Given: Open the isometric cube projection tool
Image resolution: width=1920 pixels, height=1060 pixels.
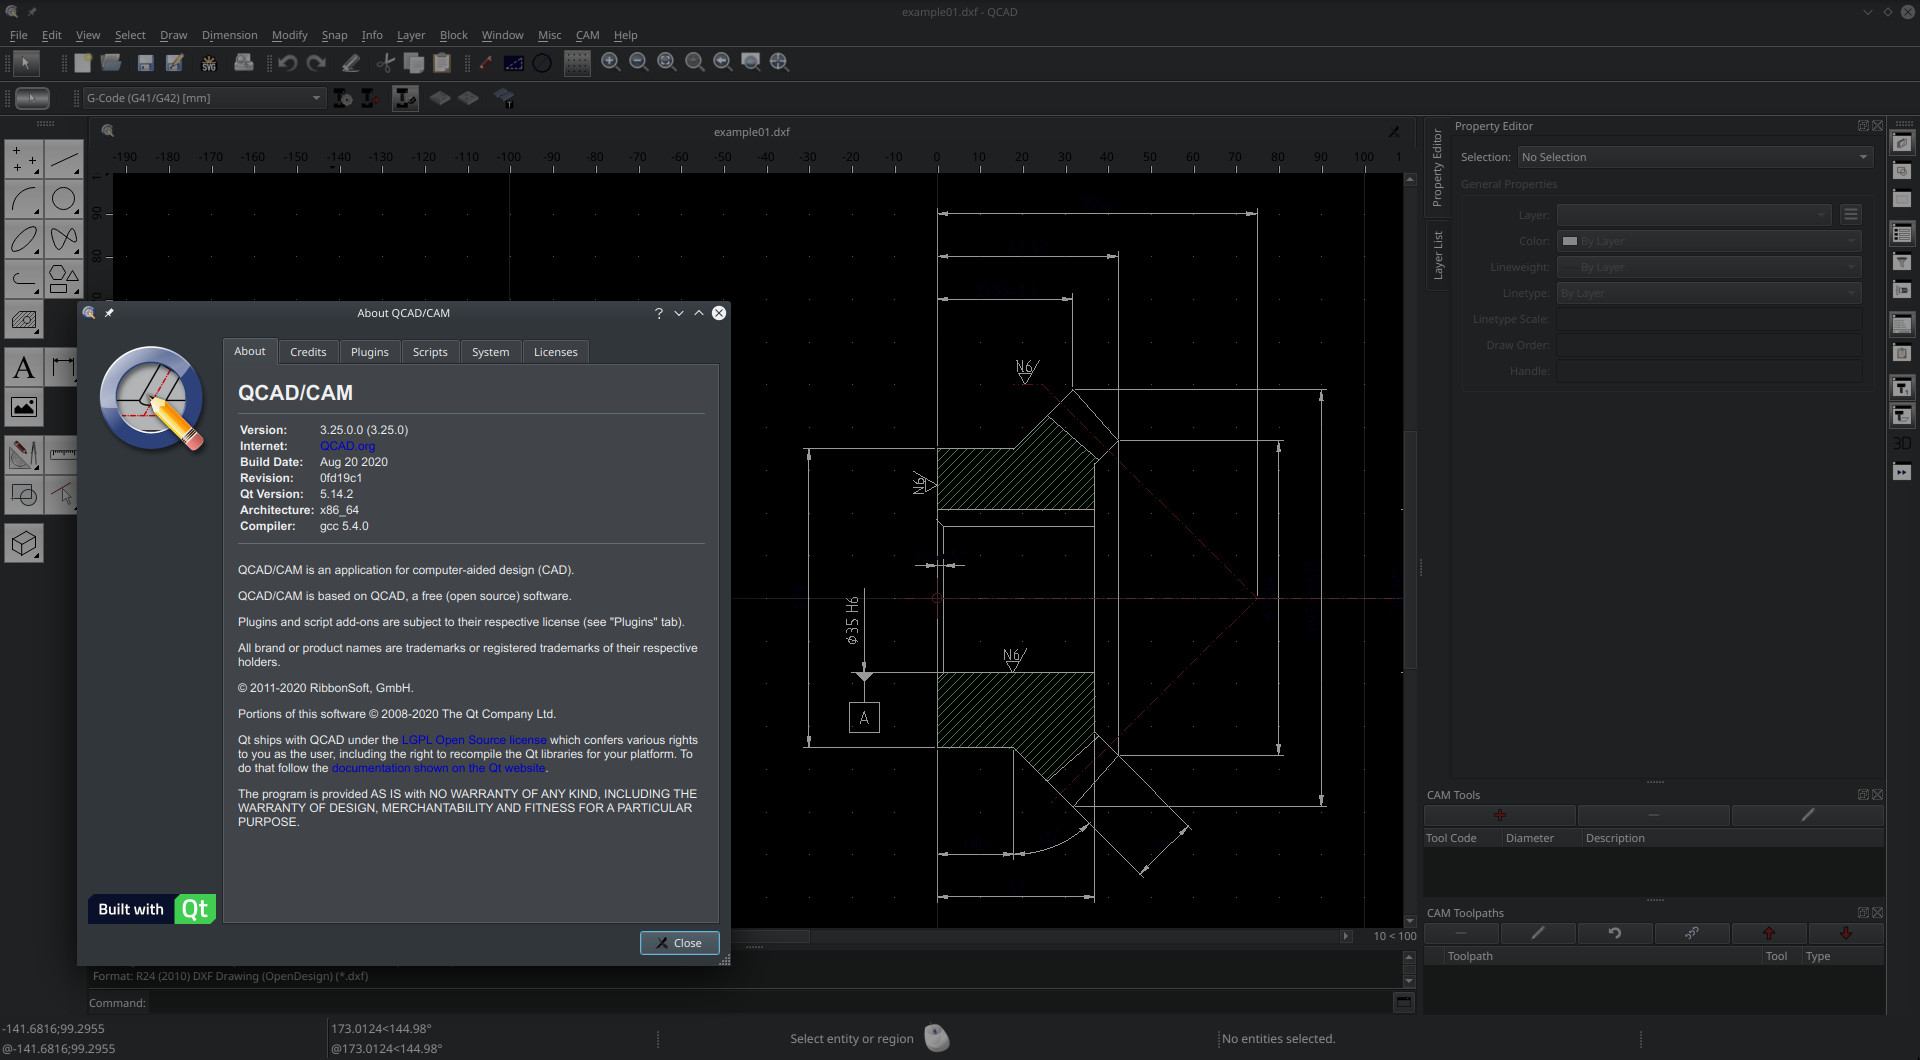Looking at the screenshot, I should 24,544.
